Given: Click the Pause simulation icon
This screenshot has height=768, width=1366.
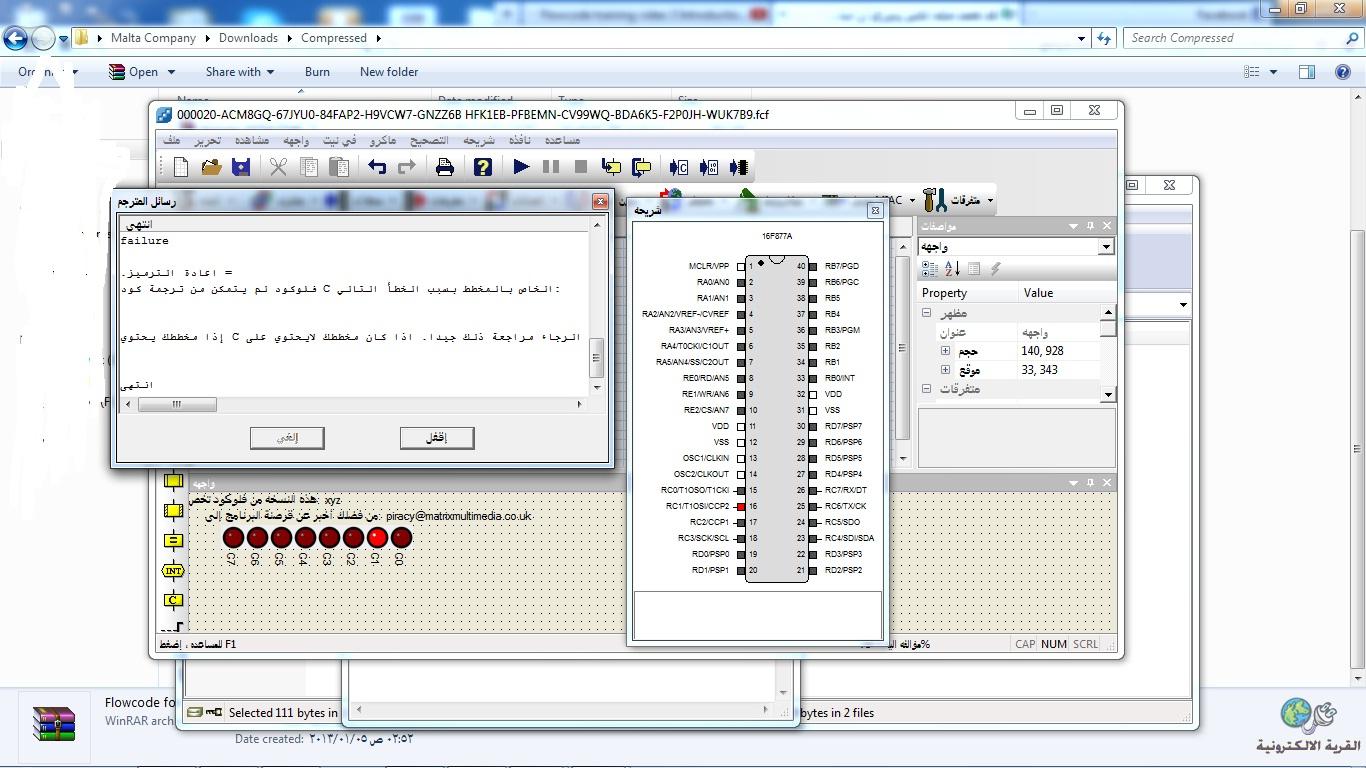Looking at the screenshot, I should coord(551,167).
